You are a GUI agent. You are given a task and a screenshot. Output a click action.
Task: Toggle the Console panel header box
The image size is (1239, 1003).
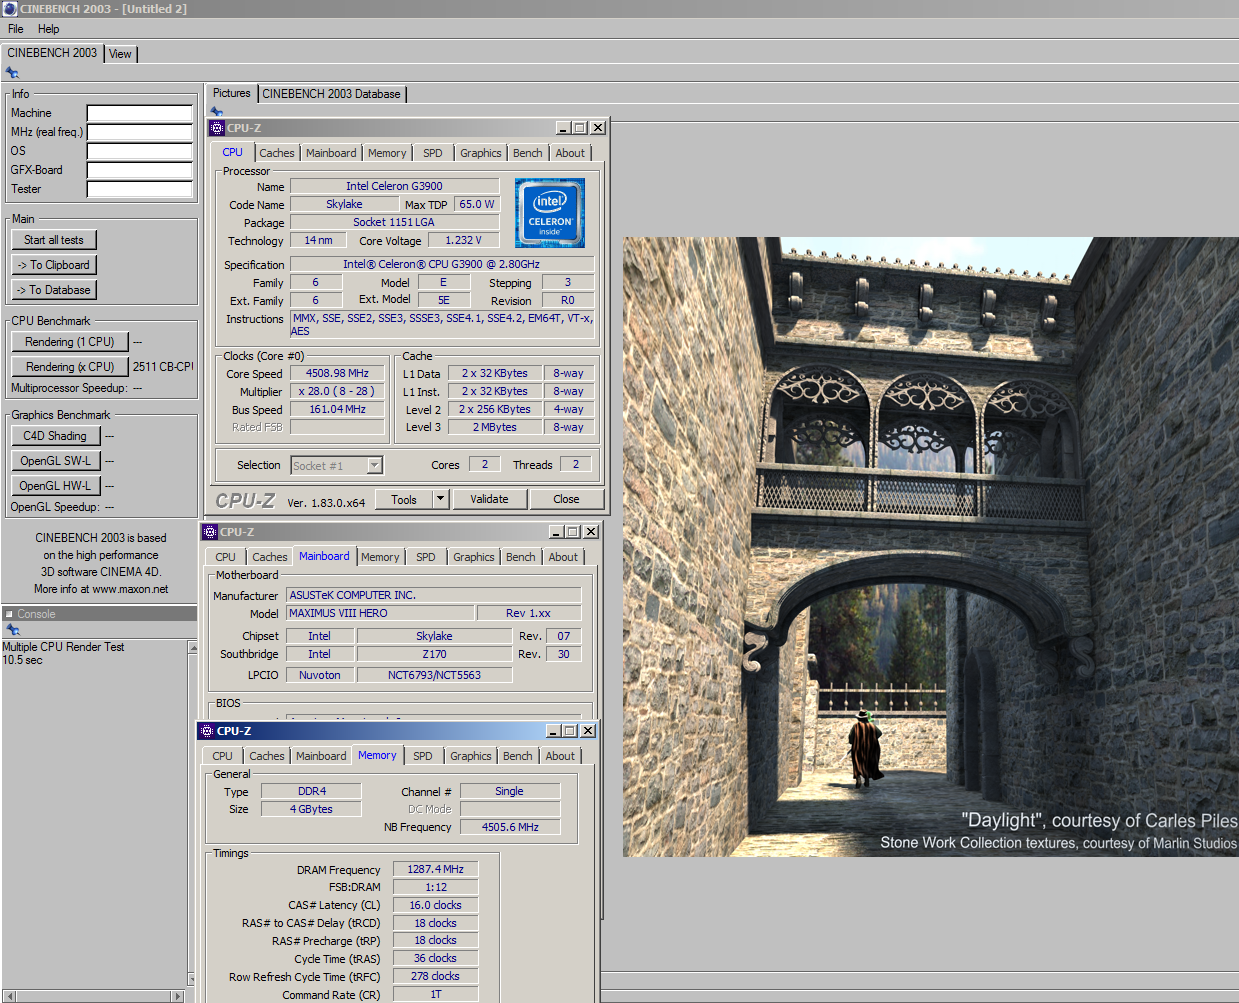[9, 614]
